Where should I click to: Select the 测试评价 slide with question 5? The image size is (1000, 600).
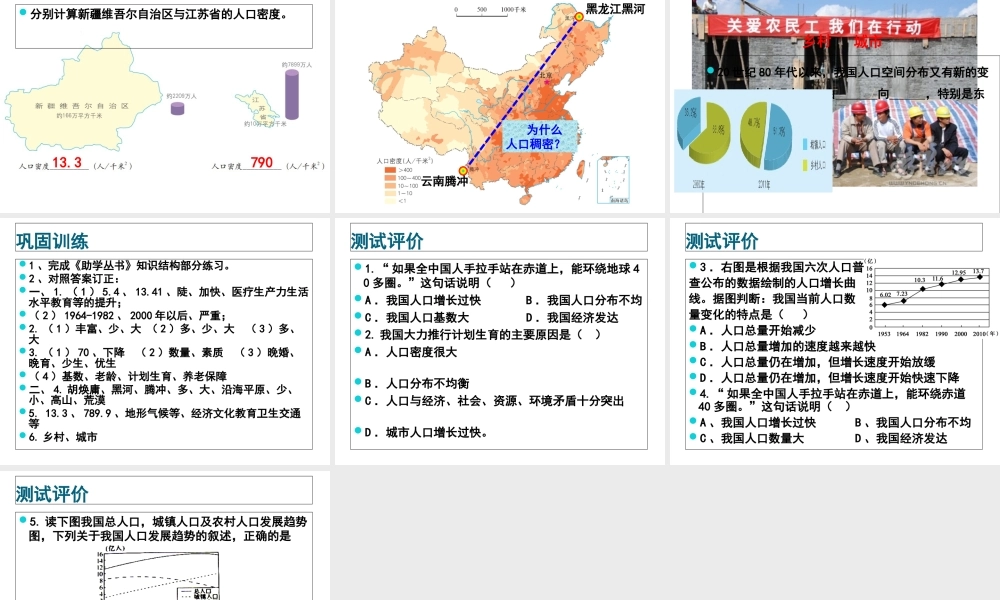165,536
